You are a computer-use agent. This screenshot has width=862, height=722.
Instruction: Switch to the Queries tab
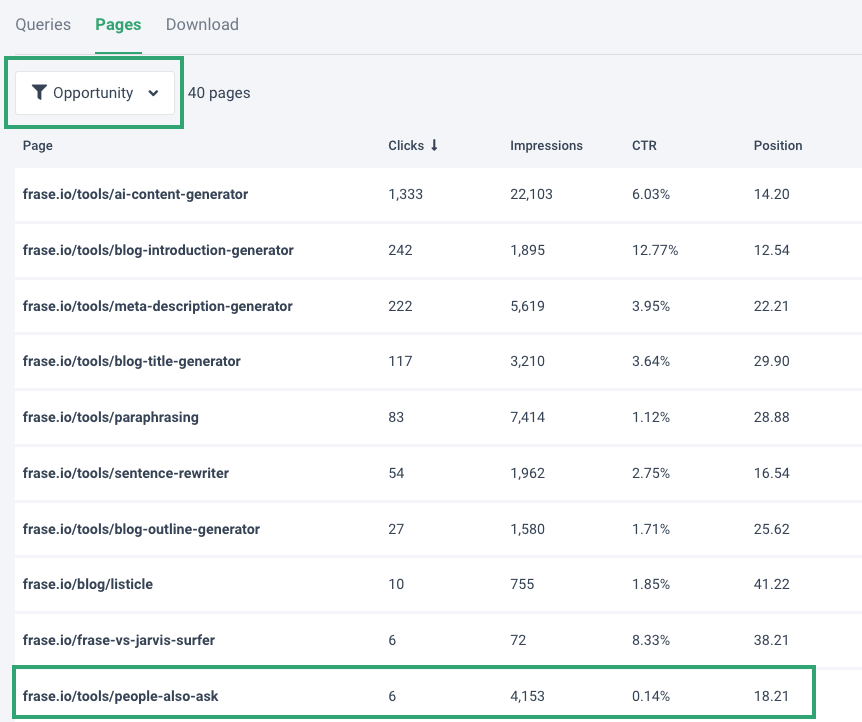[43, 25]
